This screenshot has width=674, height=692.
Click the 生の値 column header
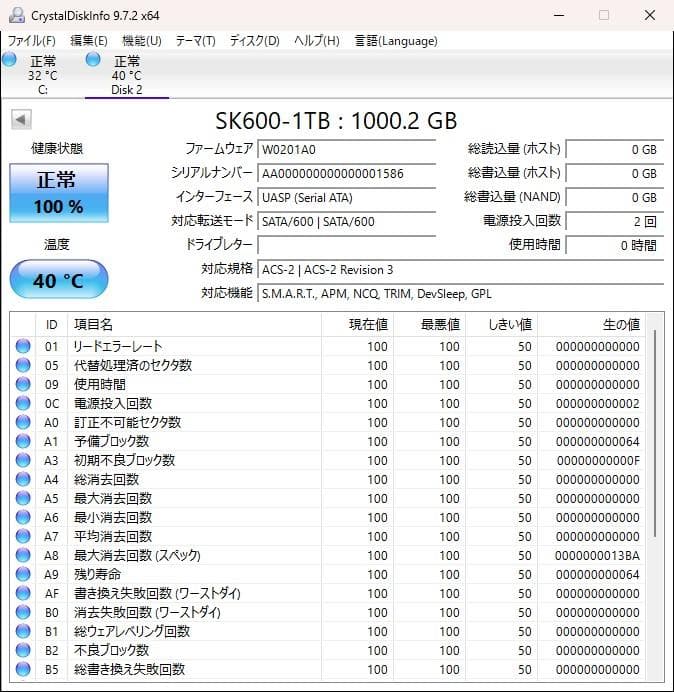591,325
